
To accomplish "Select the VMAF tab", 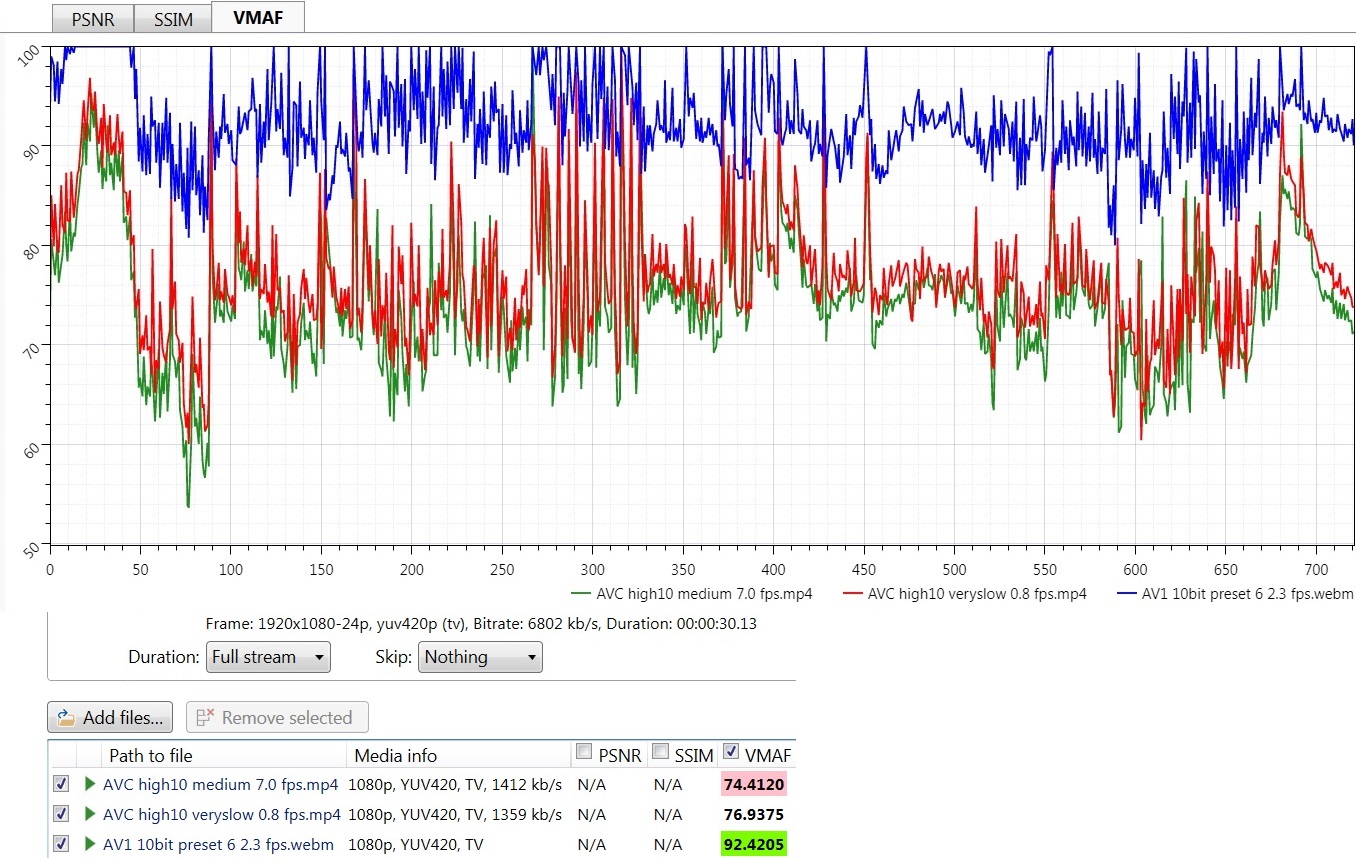I will pyautogui.click(x=260, y=17).
